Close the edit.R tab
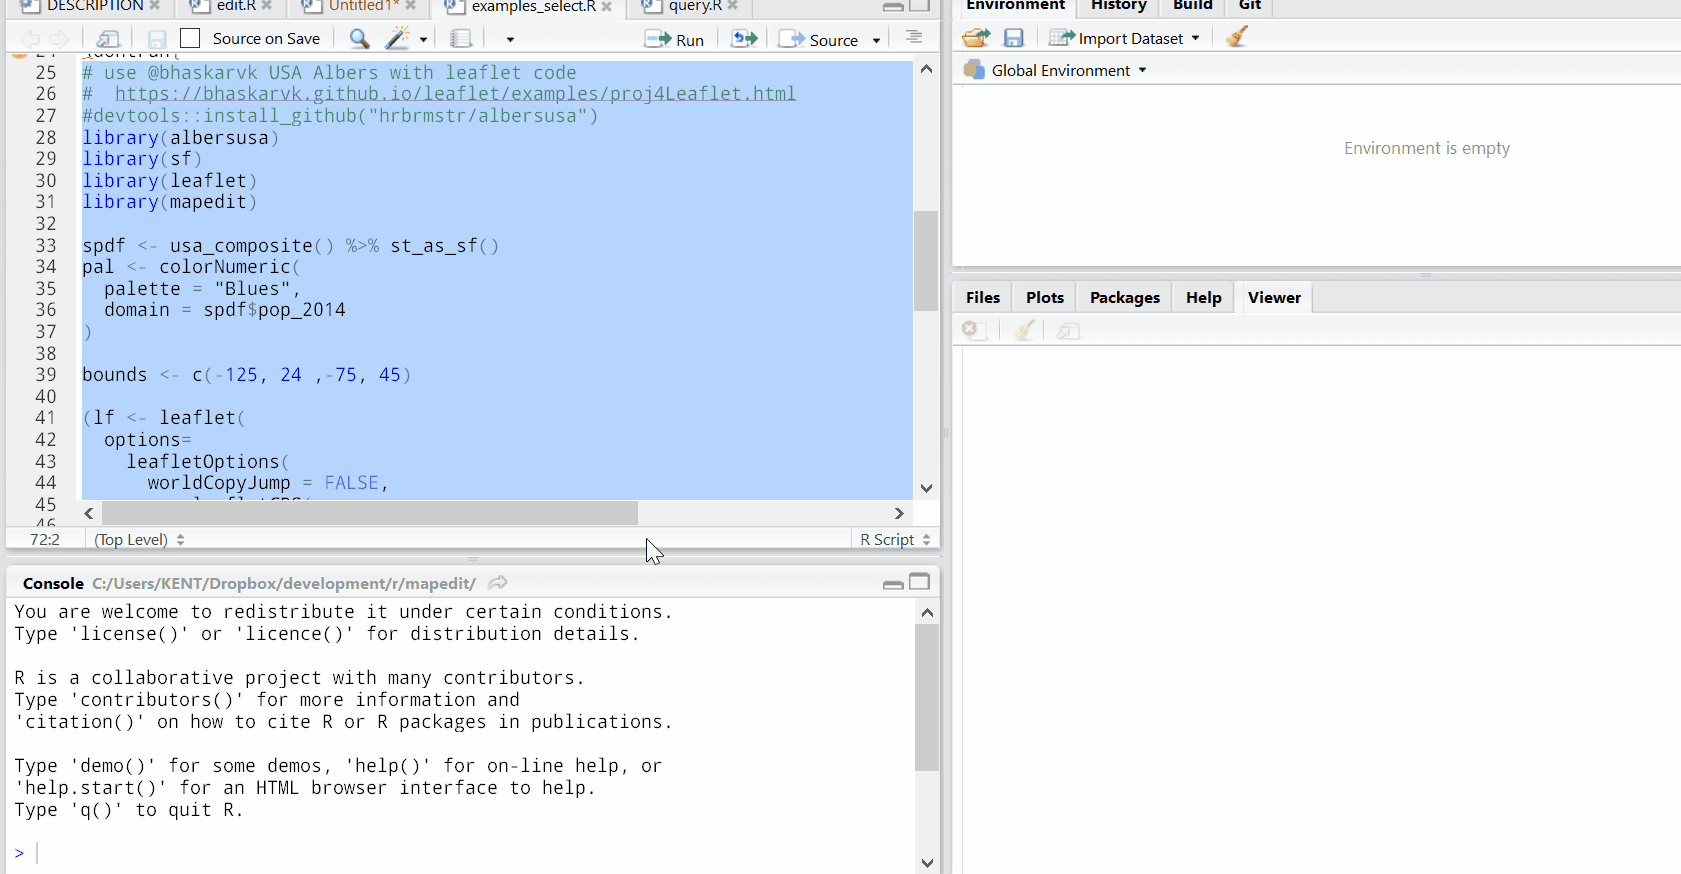 click(x=267, y=6)
